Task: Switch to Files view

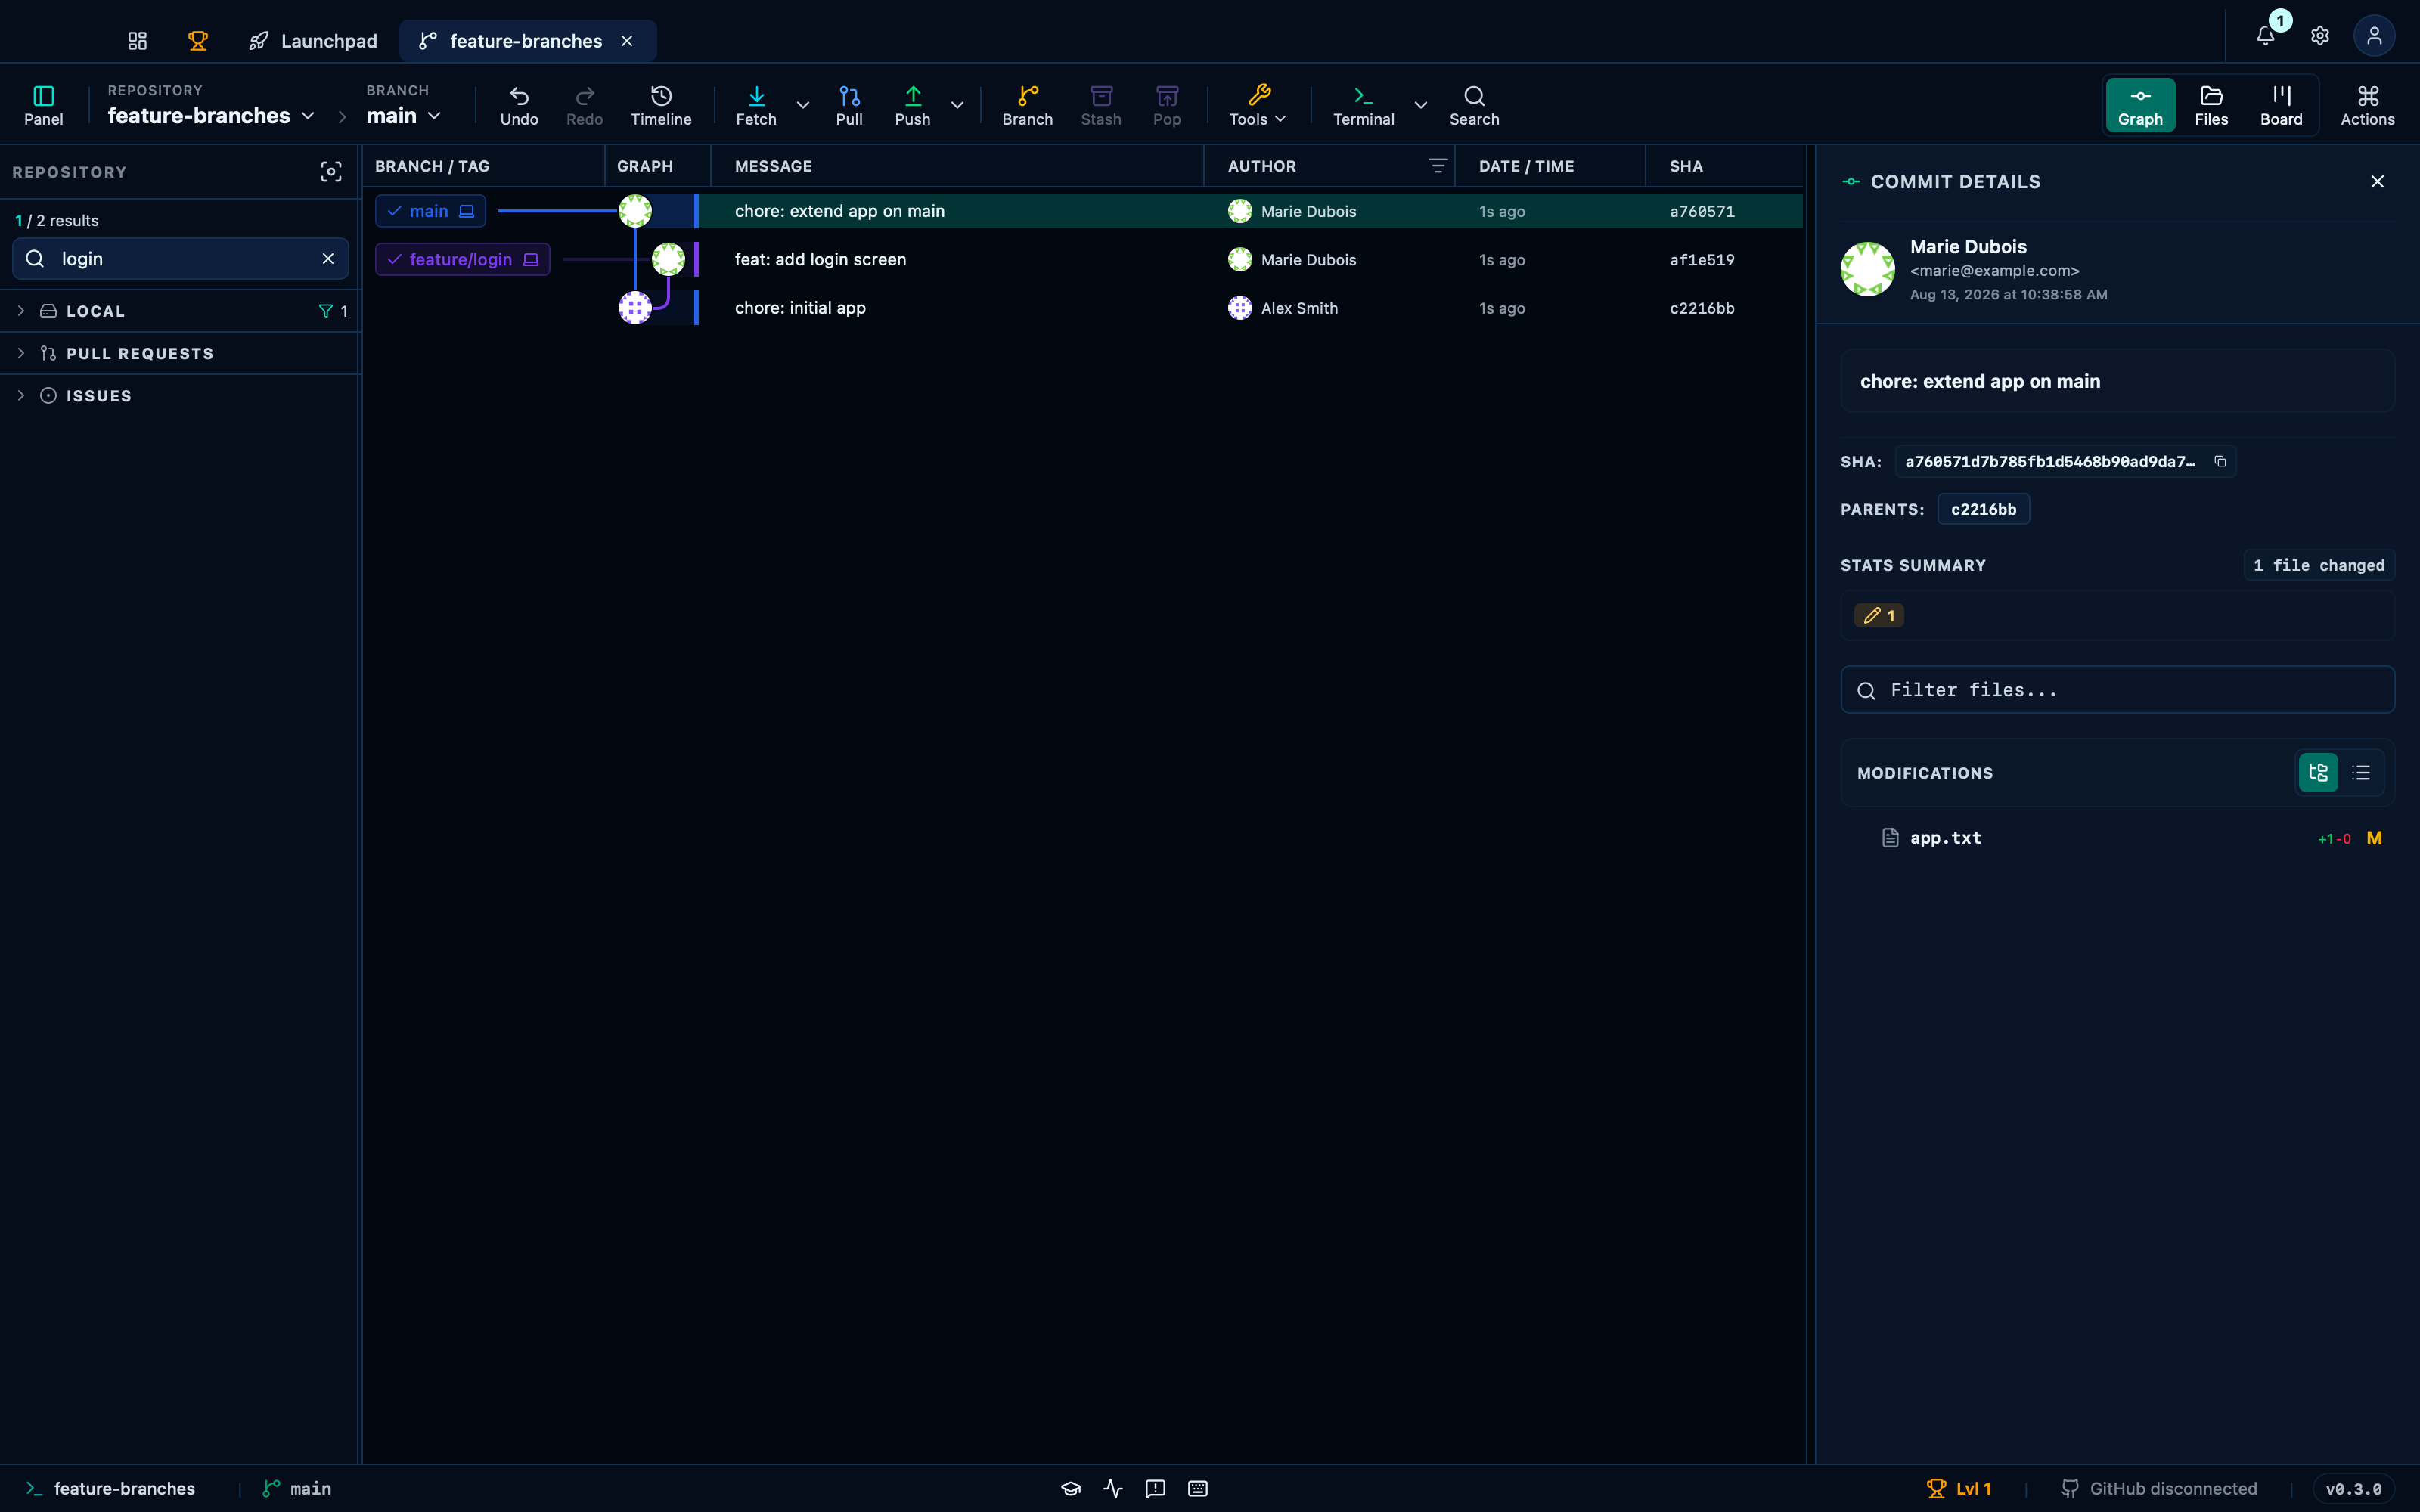Action: click(2211, 105)
